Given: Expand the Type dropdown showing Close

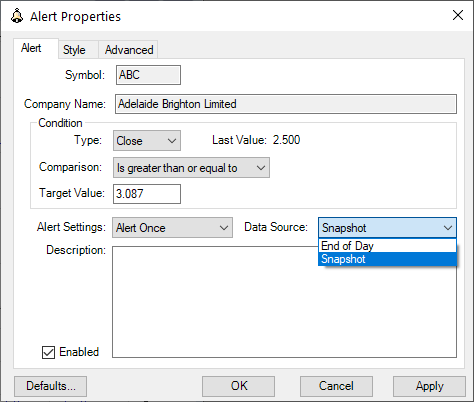Looking at the screenshot, I should [147, 141].
